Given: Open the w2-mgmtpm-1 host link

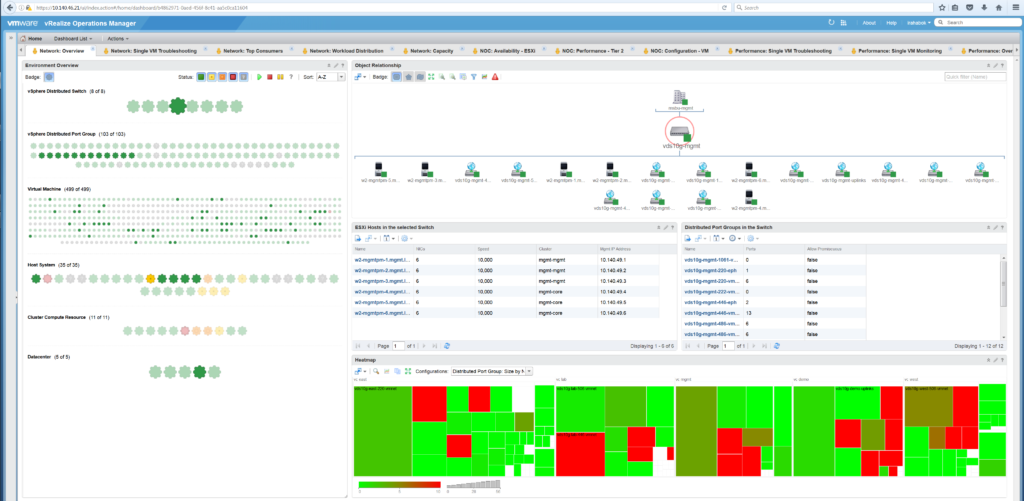Looking at the screenshot, I should (x=382, y=259).
